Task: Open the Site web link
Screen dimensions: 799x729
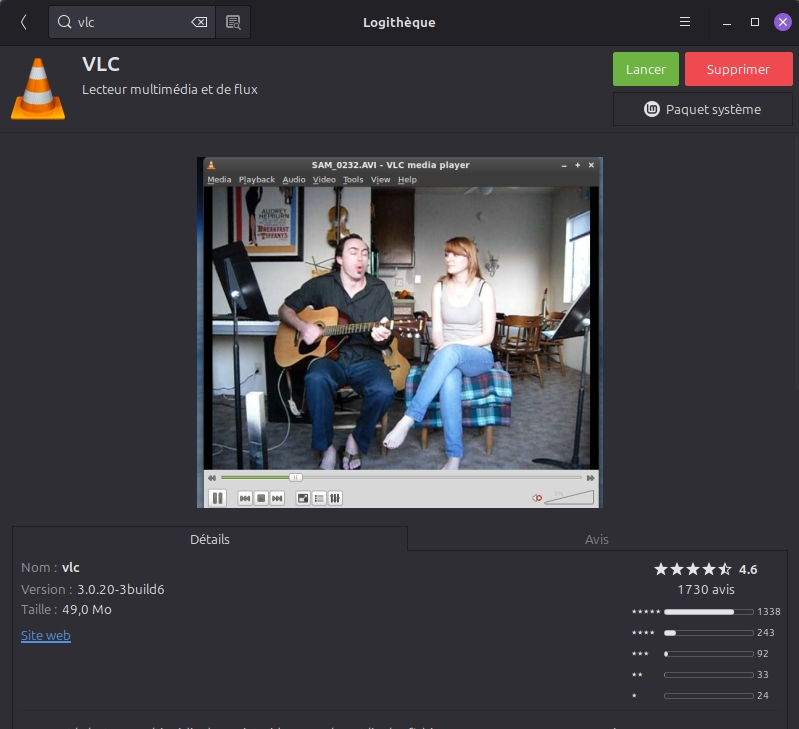Action: (x=46, y=635)
